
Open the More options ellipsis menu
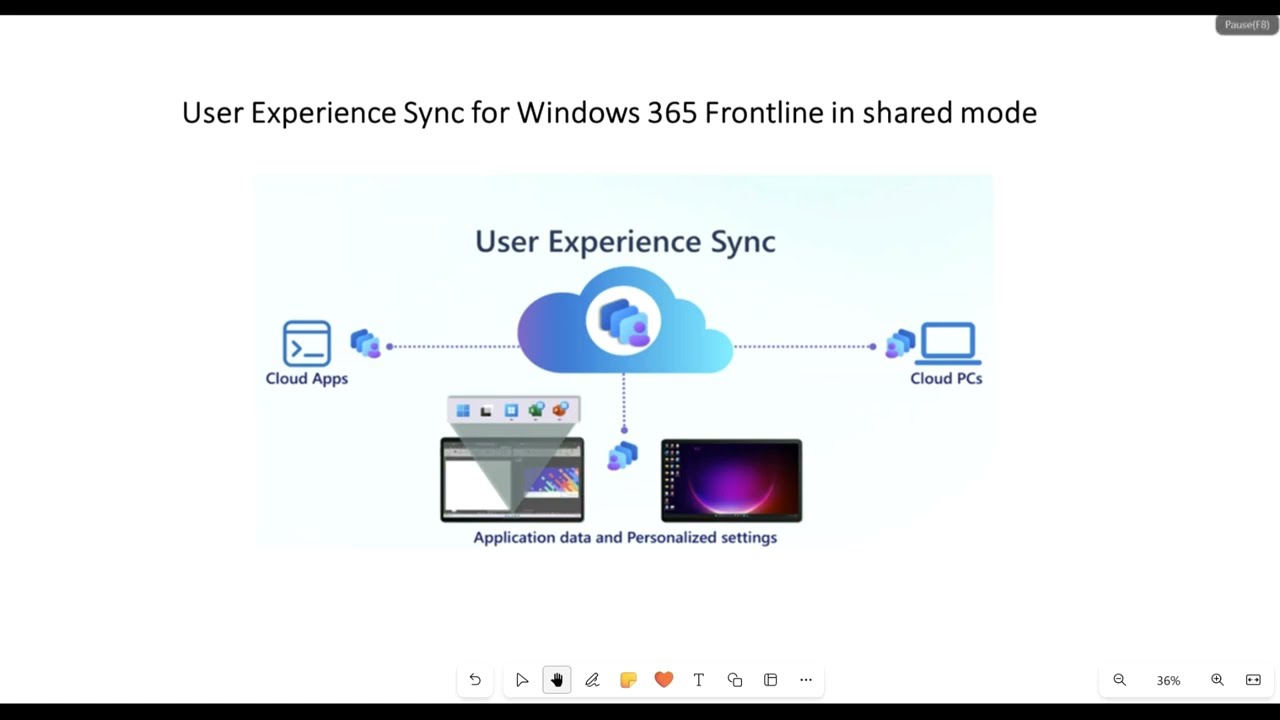click(806, 680)
